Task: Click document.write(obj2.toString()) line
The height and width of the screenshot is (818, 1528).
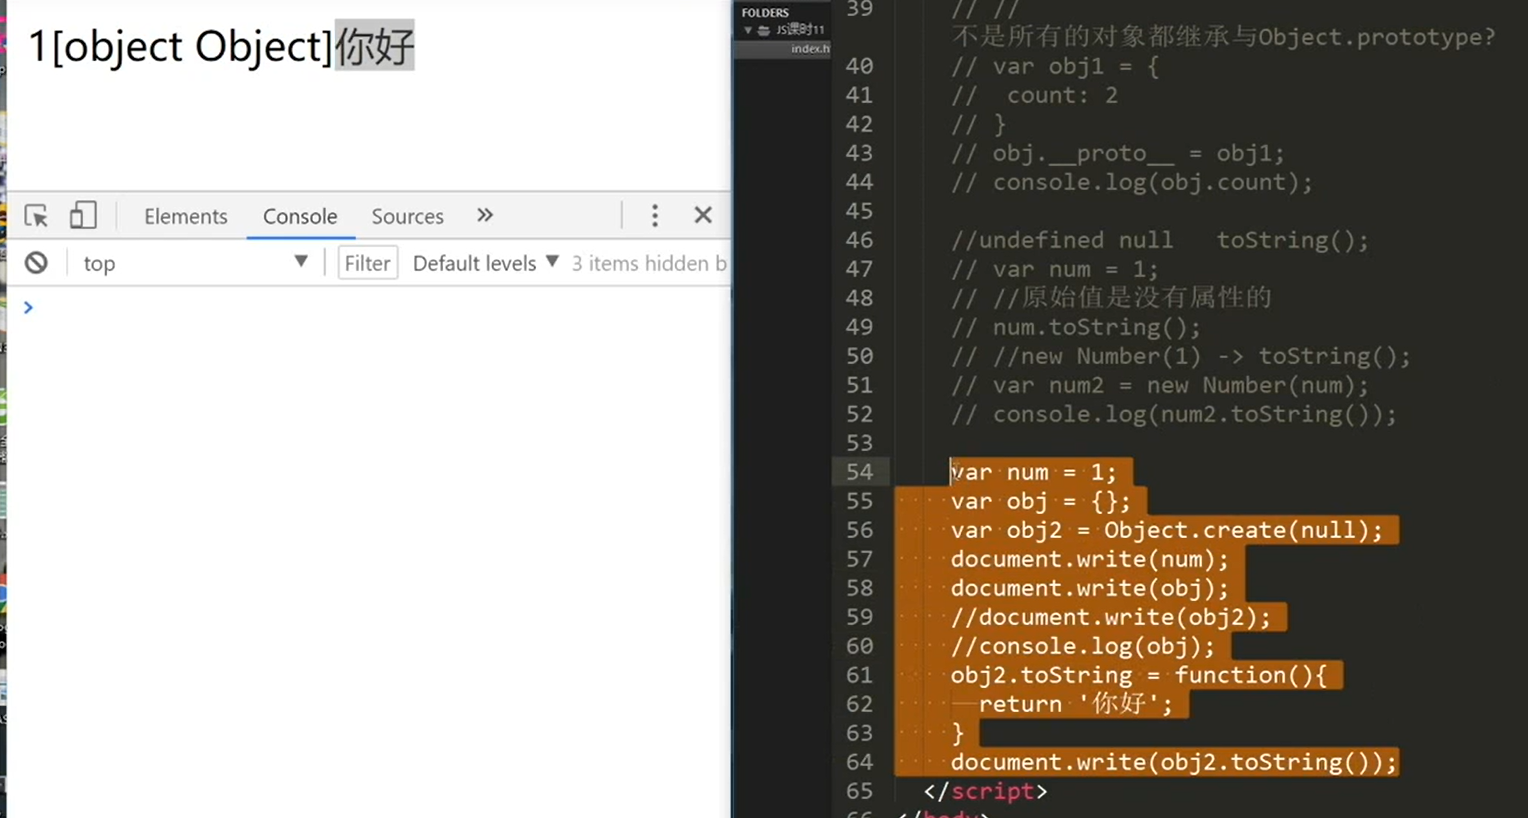Action: 1173,762
